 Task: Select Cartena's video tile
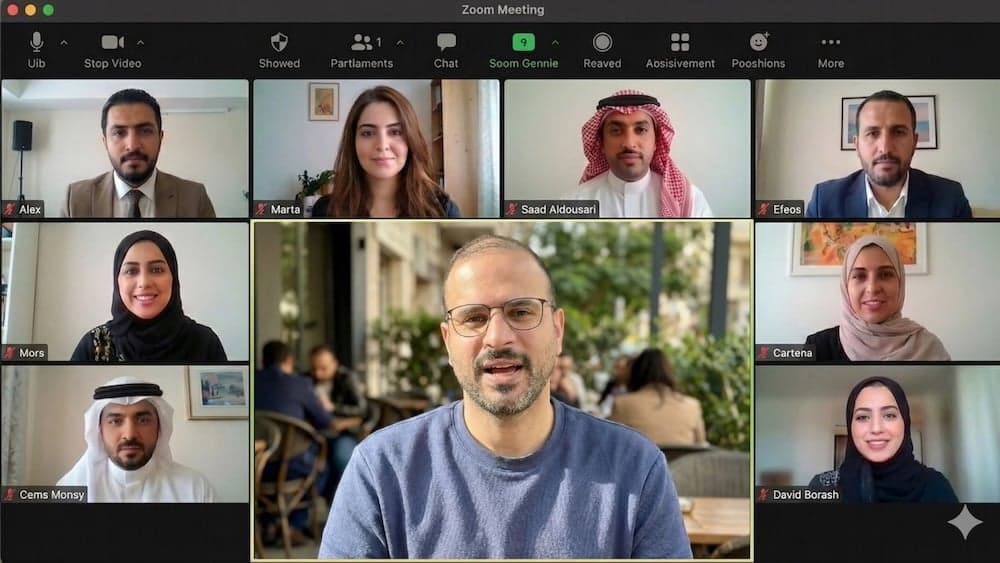tap(878, 291)
